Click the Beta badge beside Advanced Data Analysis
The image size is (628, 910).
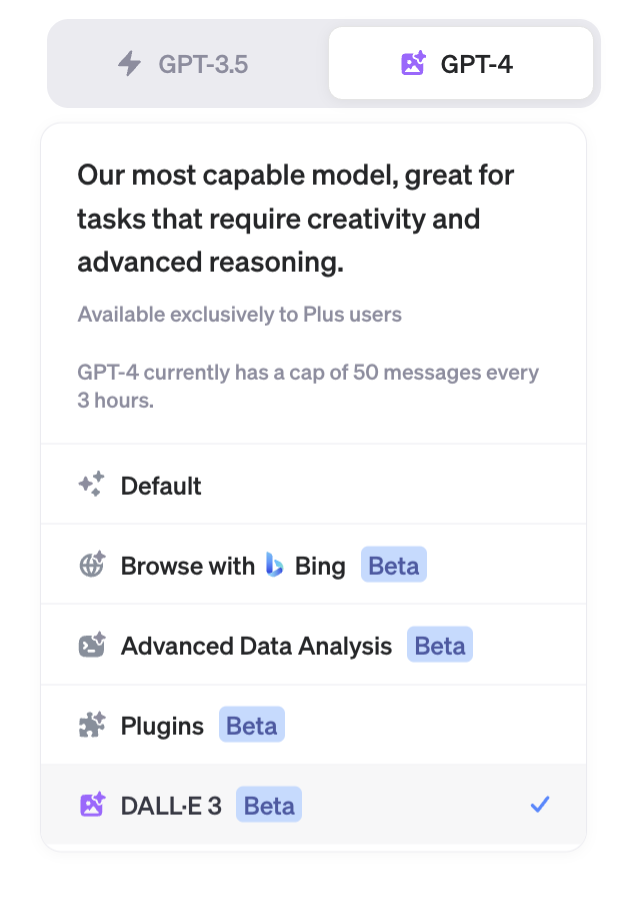pyautogui.click(x=440, y=646)
